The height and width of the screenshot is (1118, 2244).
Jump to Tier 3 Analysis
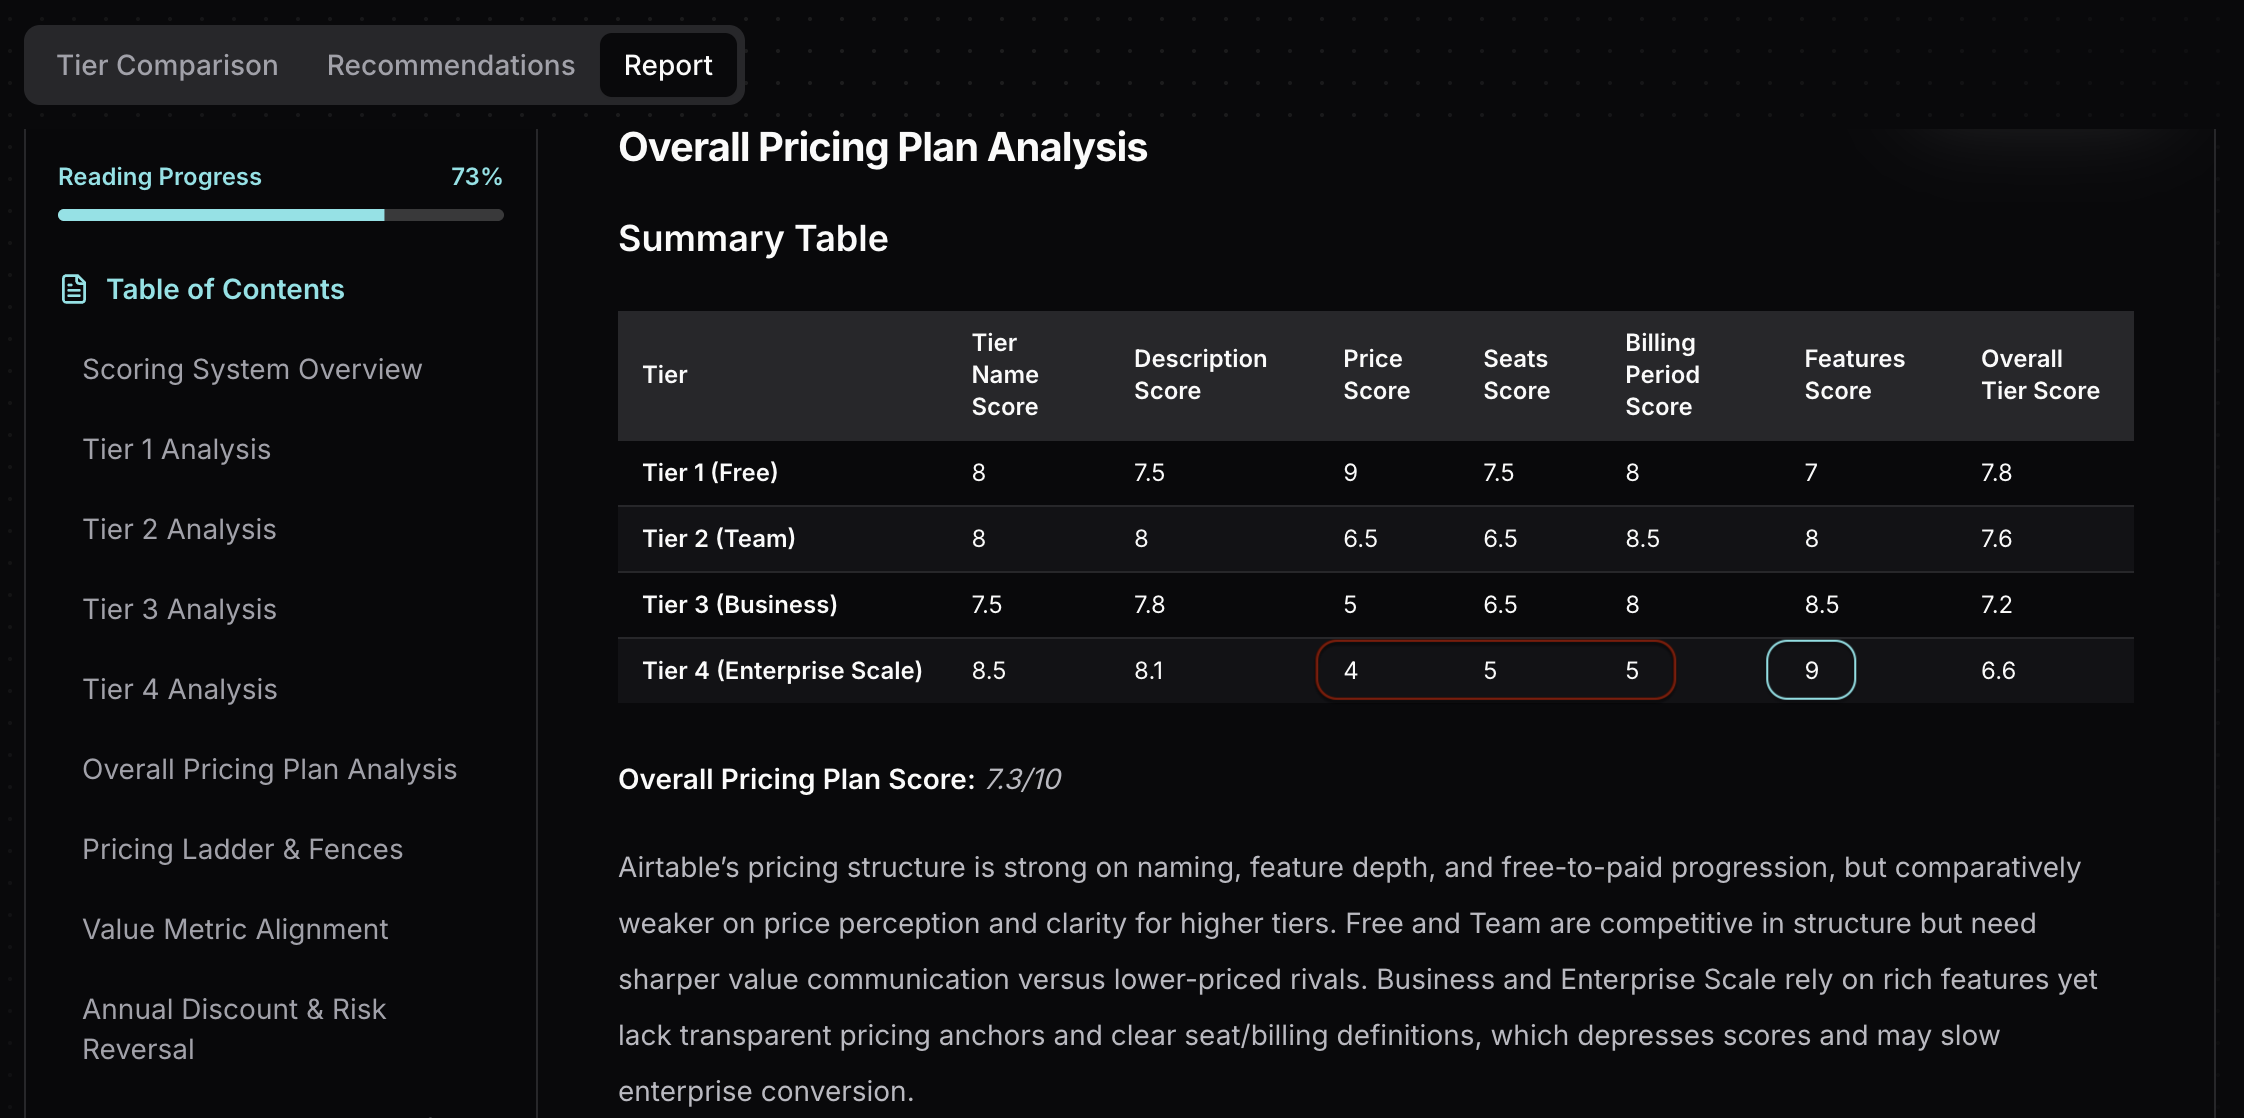pyautogui.click(x=179, y=608)
